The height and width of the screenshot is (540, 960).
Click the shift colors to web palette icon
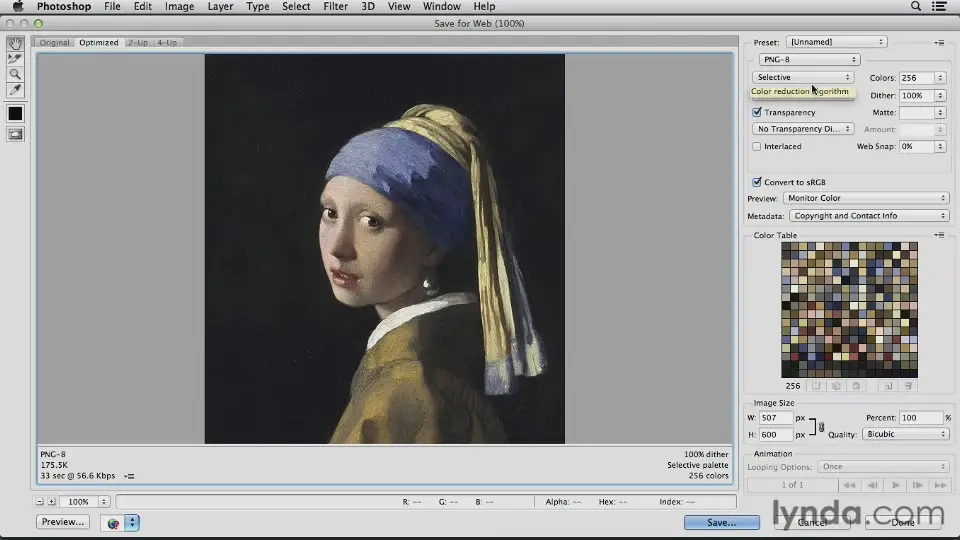tap(836, 386)
